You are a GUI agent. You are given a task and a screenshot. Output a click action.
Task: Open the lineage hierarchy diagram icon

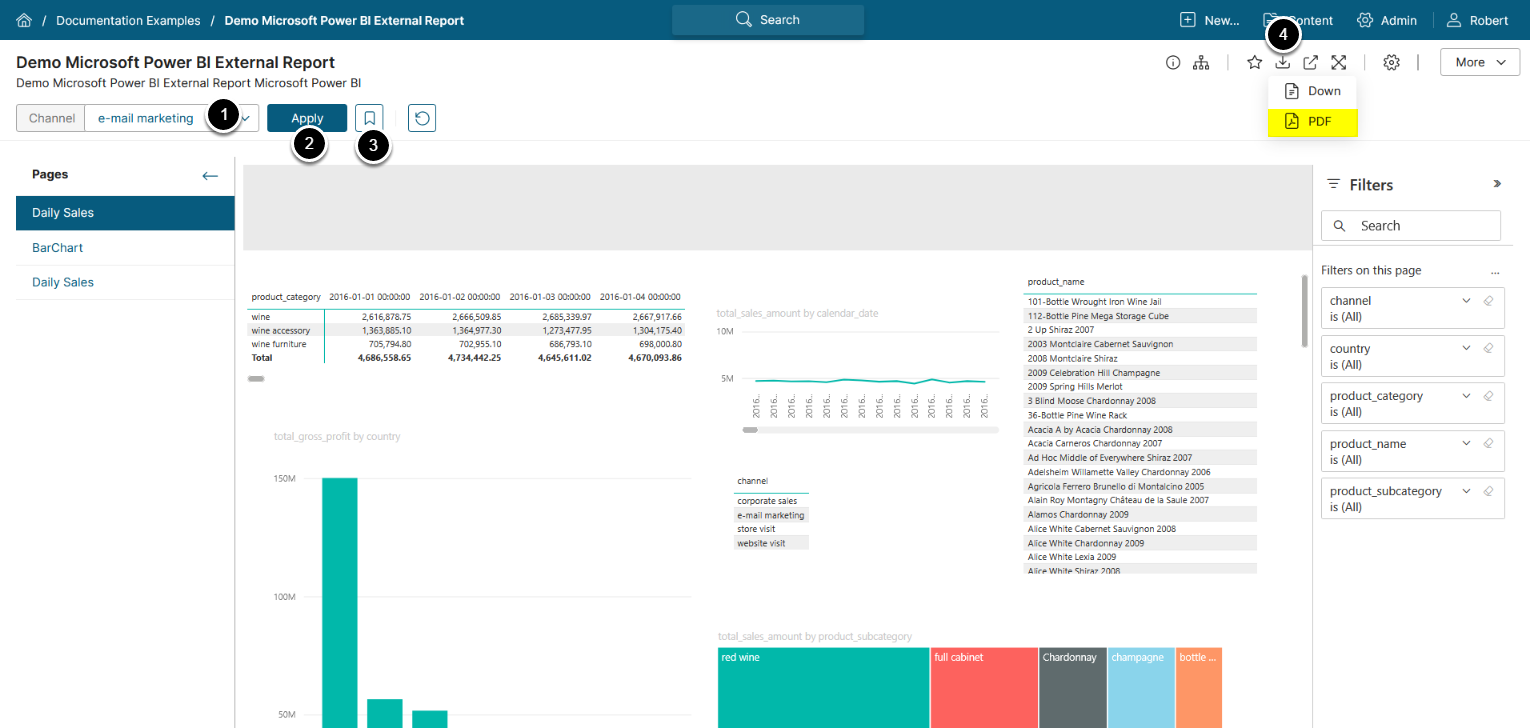pos(1201,62)
